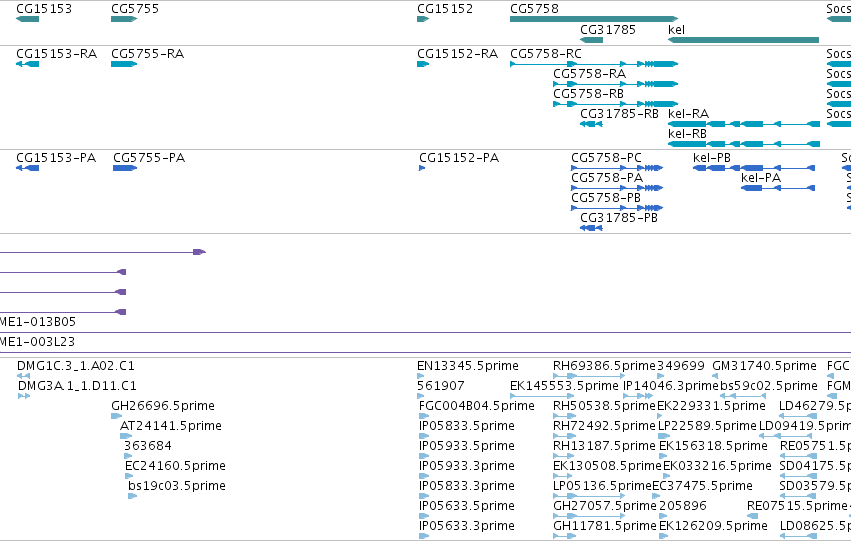The height and width of the screenshot is (541, 851).
Task: Select transcript CG5758-RB
Action: click(615, 104)
